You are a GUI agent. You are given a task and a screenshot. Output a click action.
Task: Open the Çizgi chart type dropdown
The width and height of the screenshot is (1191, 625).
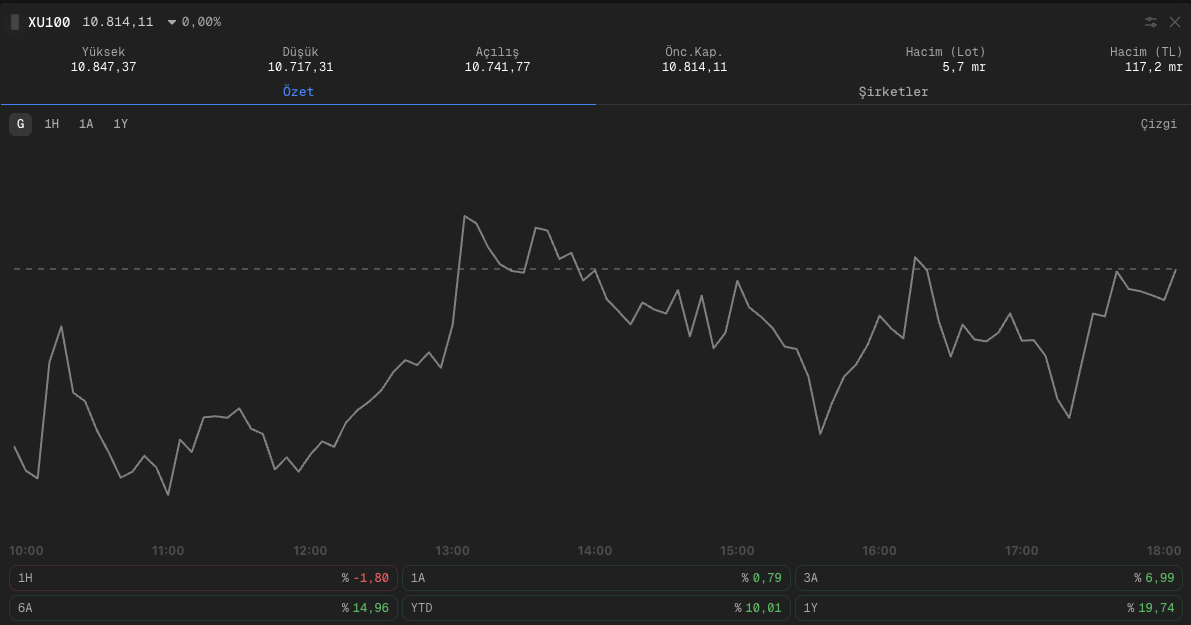[1158, 124]
